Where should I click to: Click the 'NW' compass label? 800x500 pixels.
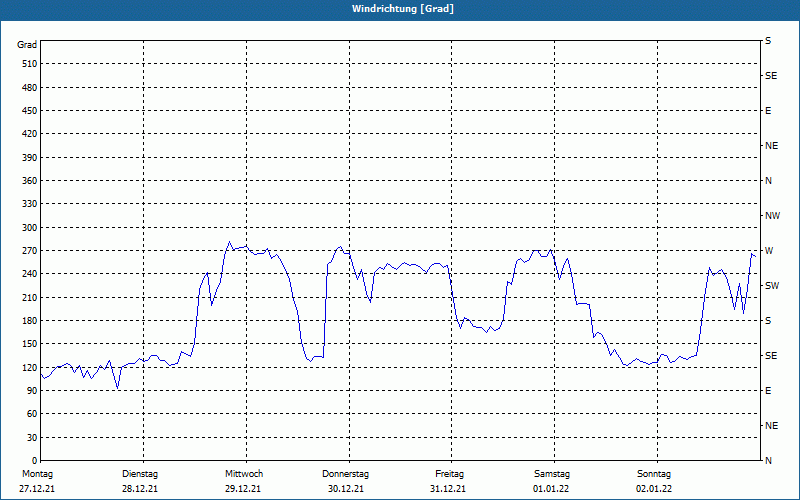point(772,216)
